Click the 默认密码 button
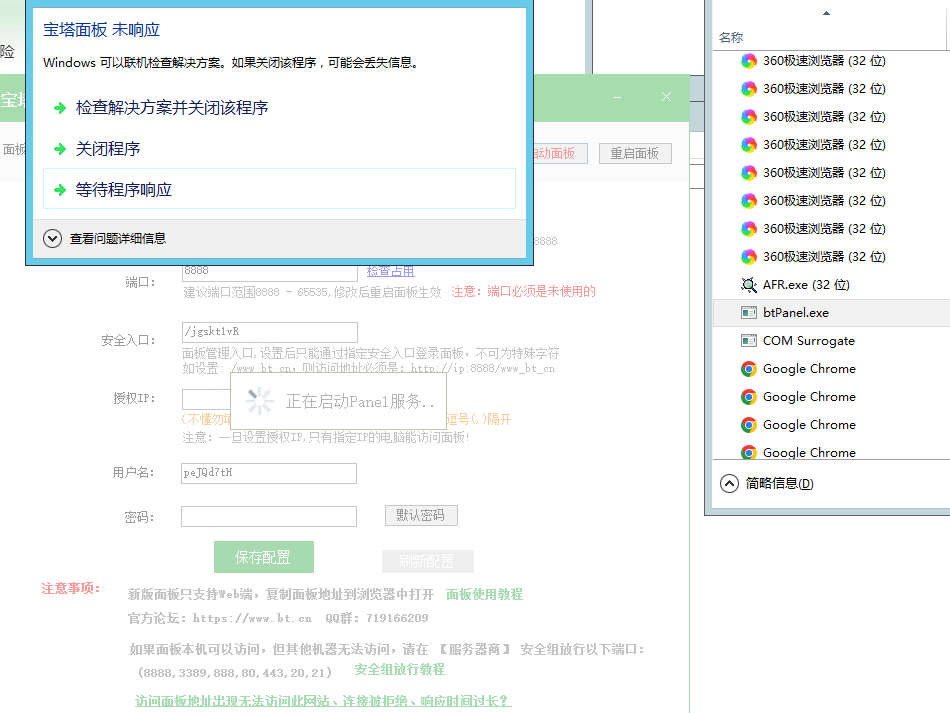The image size is (950, 713). pos(421,516)
